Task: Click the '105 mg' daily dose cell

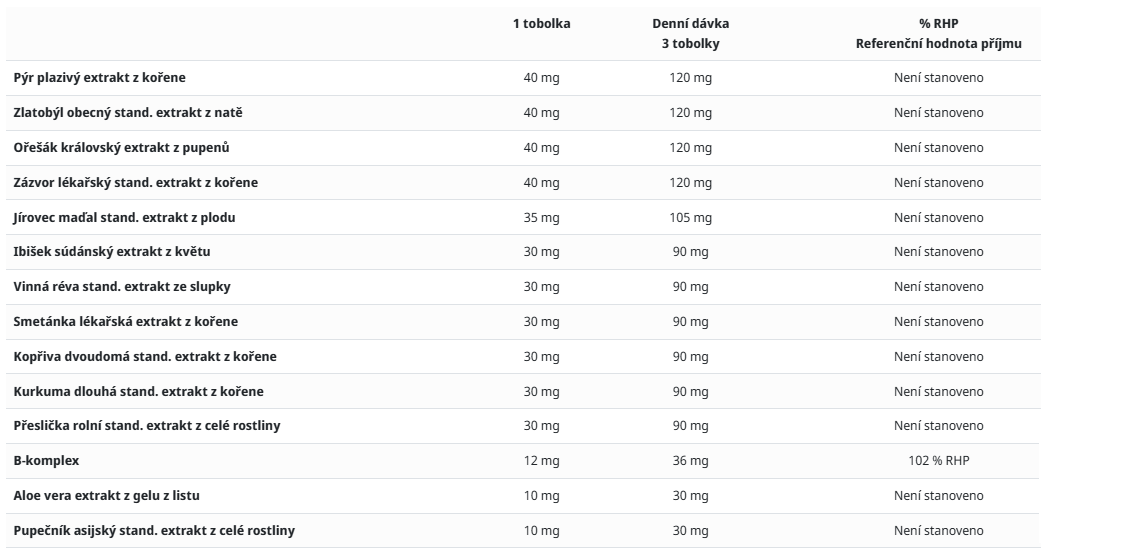Action: click(690, 218)
